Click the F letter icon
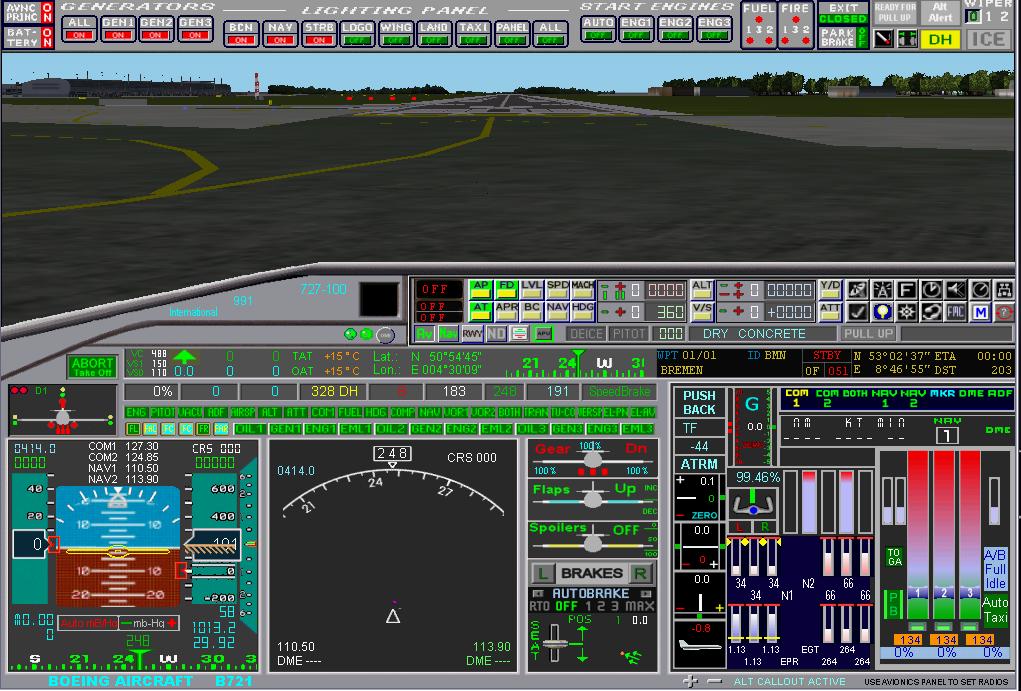 pyautogui.click(x=906, y=290)
